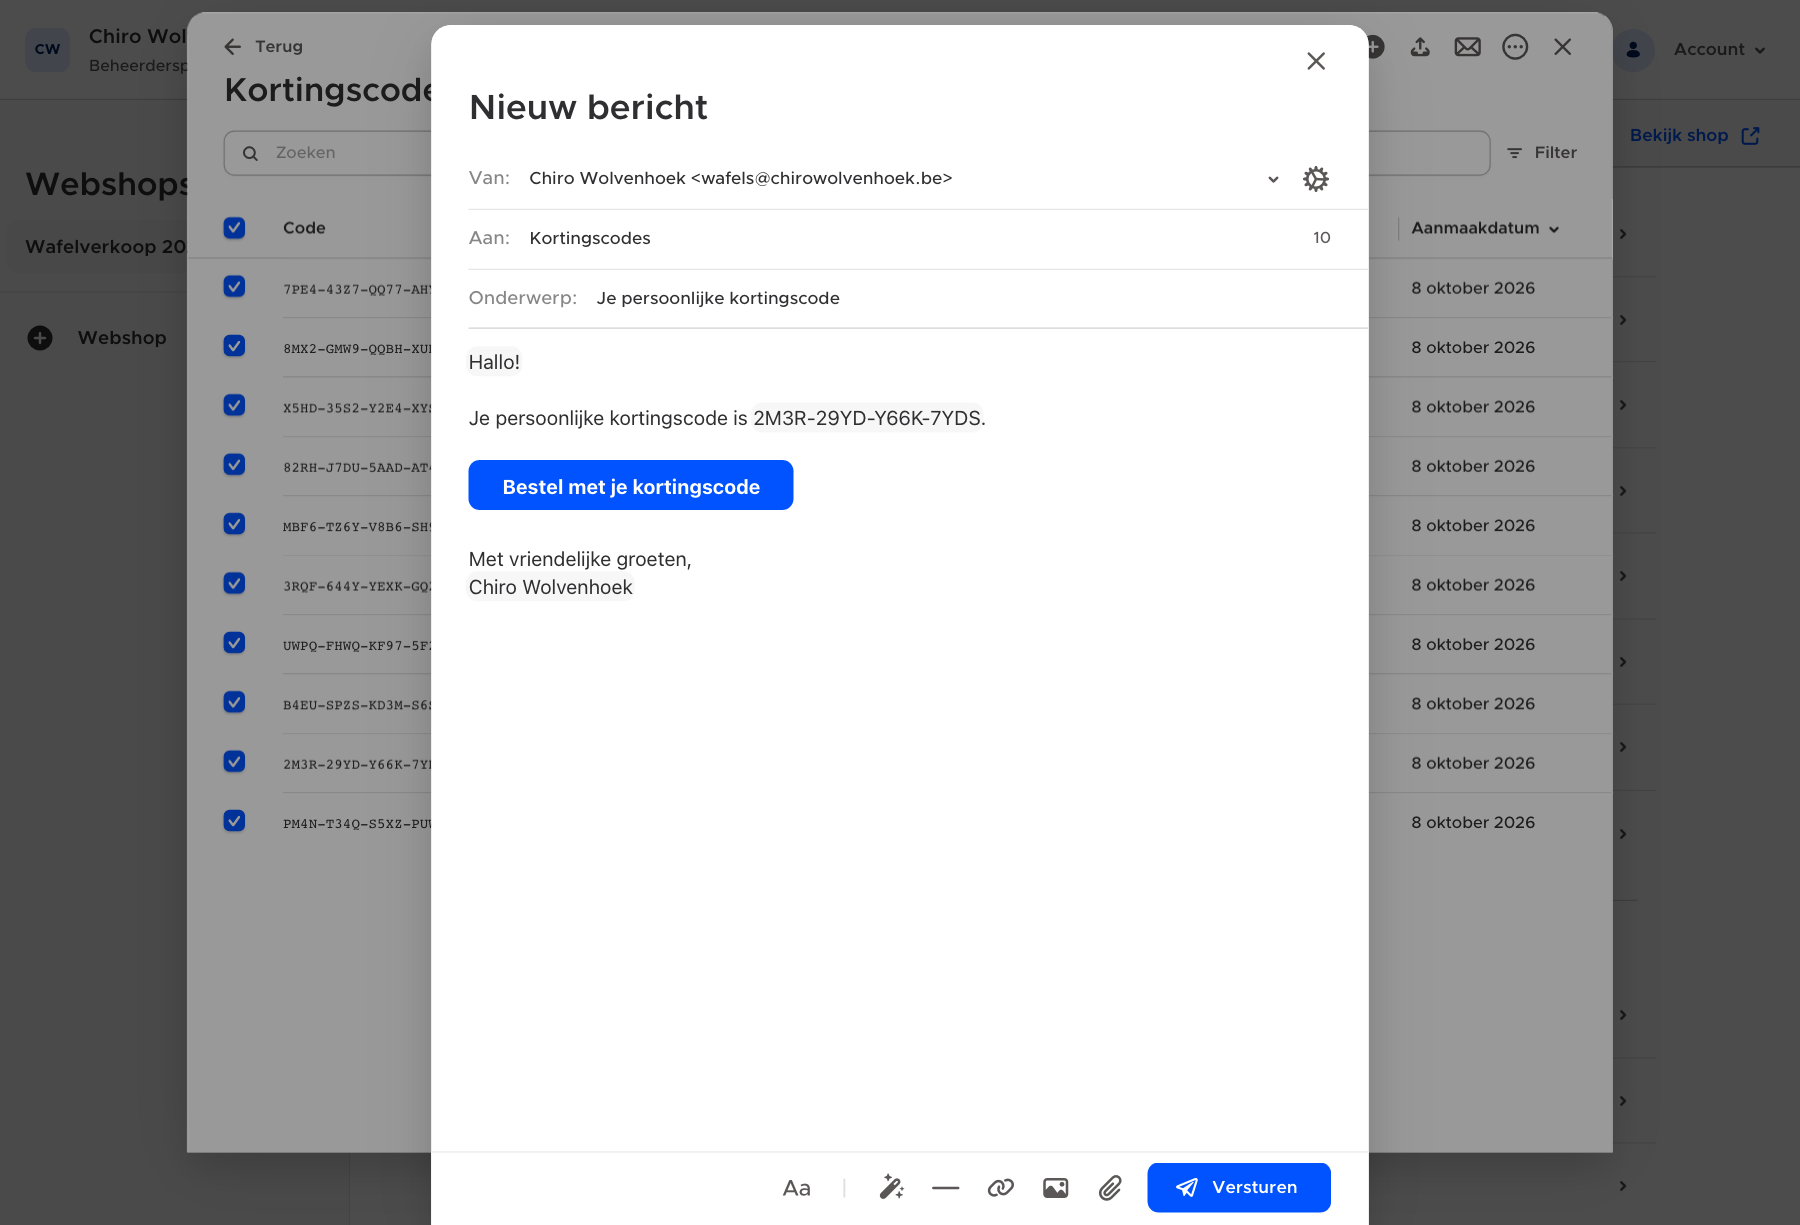Insert a horizontal divider line
This screenshot has width=1800, height=1225.
(x=945, y=1188)
